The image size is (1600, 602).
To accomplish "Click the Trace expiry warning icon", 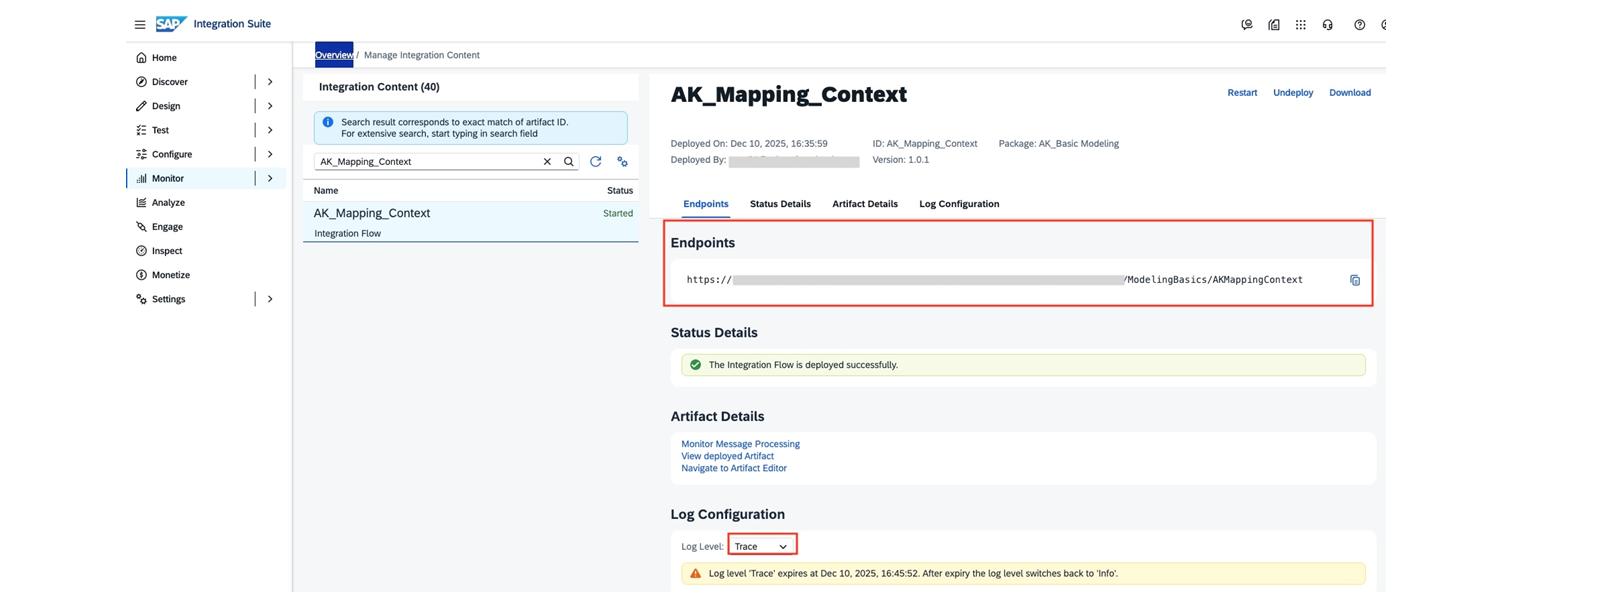I will coord(696,574).
